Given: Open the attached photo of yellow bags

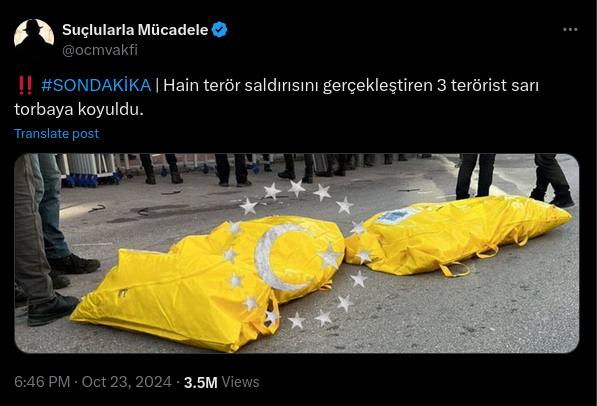Looking at the screenshot, I should 297,253.
